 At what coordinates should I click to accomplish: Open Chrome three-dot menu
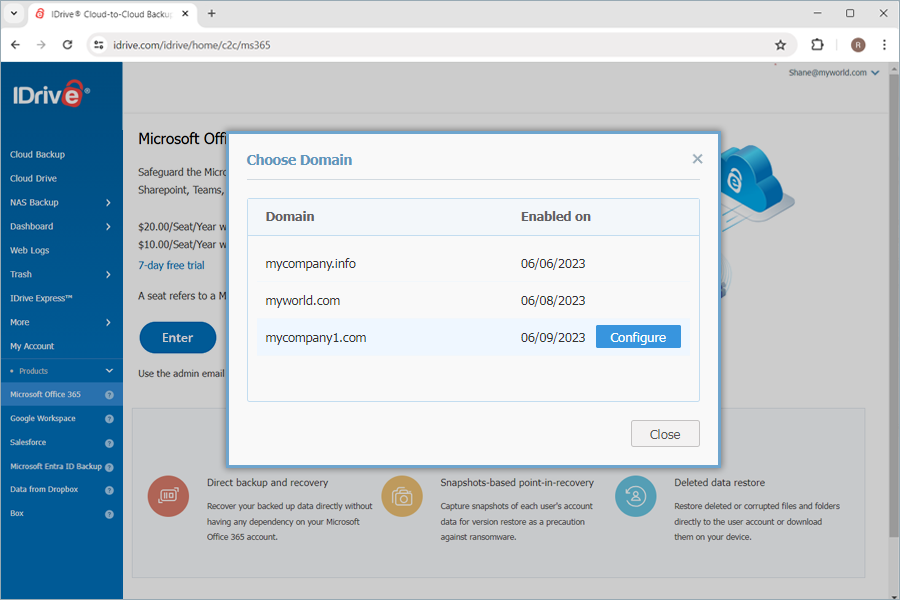click(x=884, y=45)
